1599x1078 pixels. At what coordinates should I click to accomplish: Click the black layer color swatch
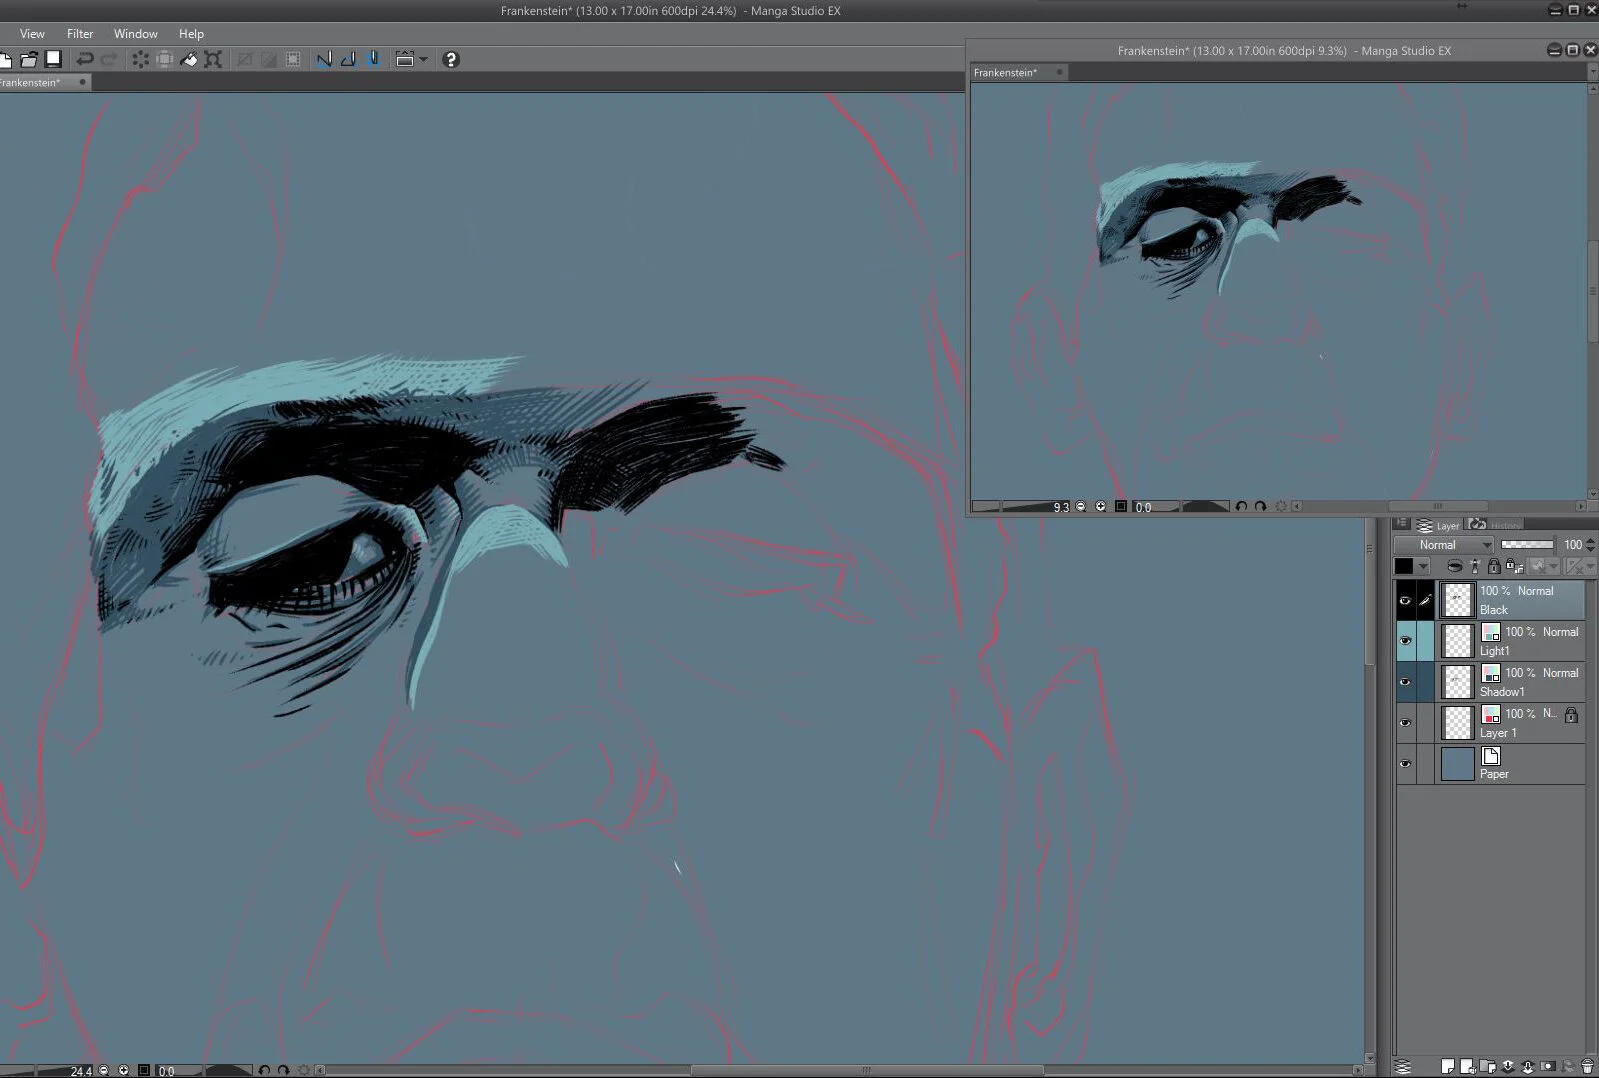coord(1404,566)
